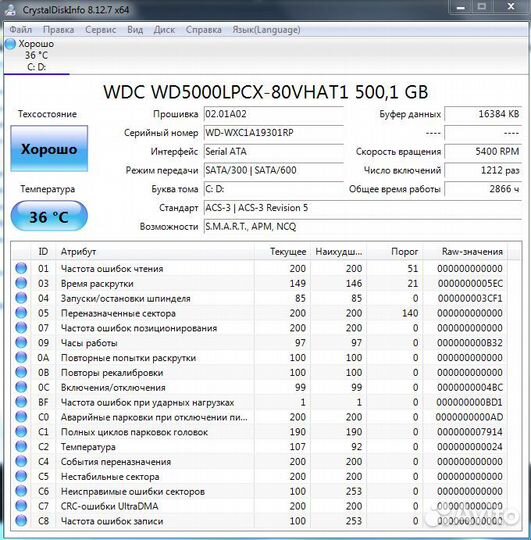Click CrystalDiskInfo app icon in title bar

pos(11,9)
